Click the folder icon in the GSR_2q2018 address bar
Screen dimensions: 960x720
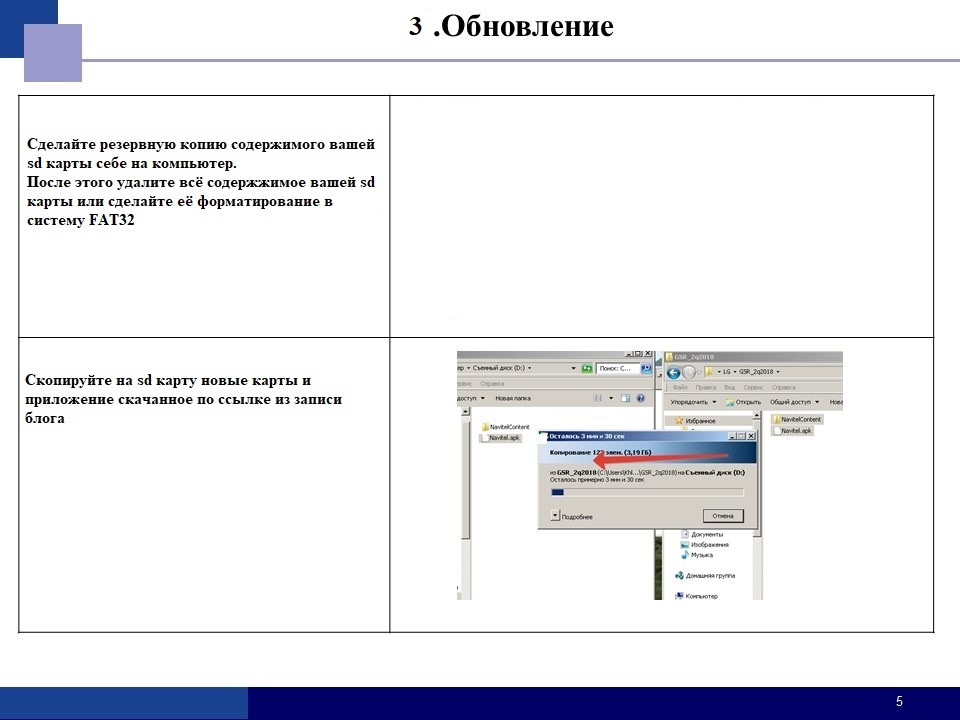709,372
